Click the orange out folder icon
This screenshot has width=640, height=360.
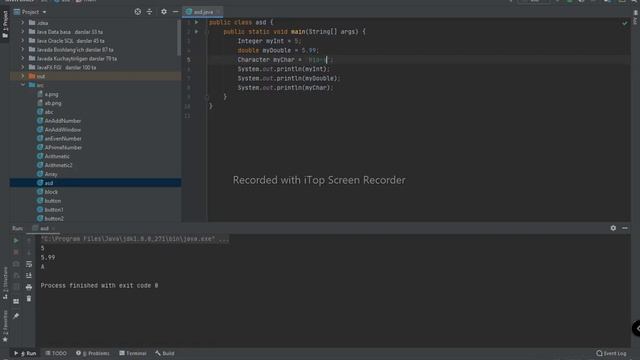[x=32, y=76]
